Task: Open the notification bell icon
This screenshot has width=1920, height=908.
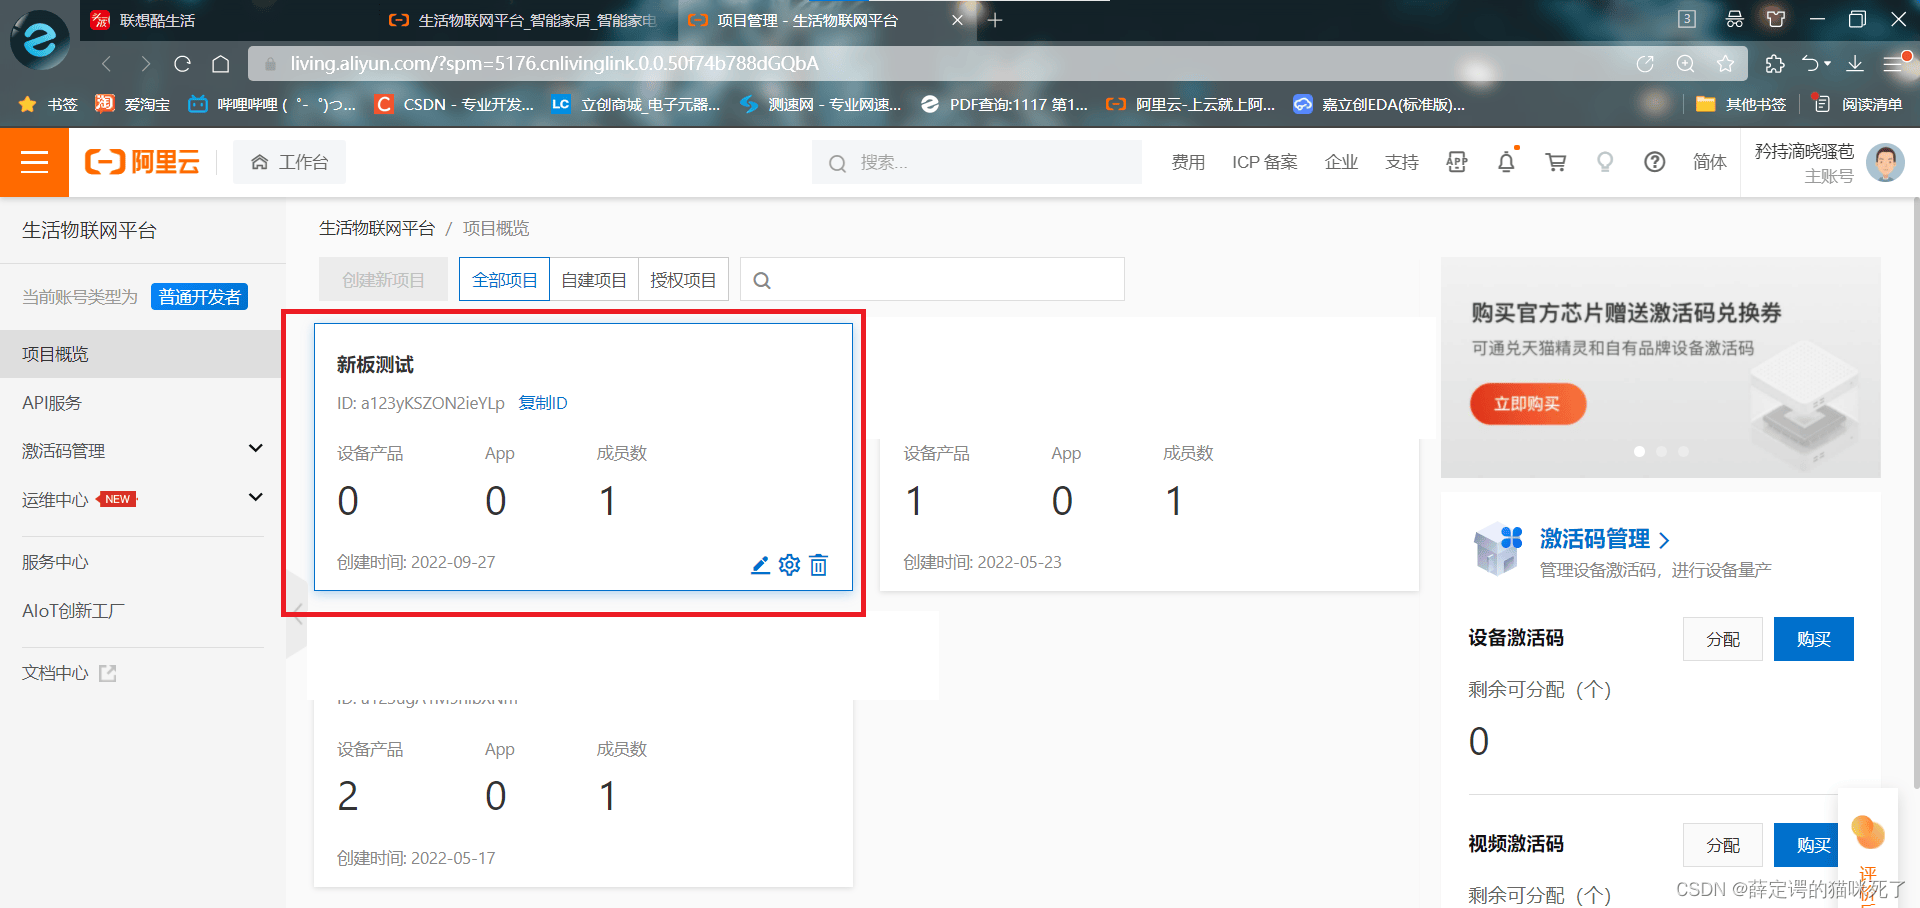Action: point(1506,162)
